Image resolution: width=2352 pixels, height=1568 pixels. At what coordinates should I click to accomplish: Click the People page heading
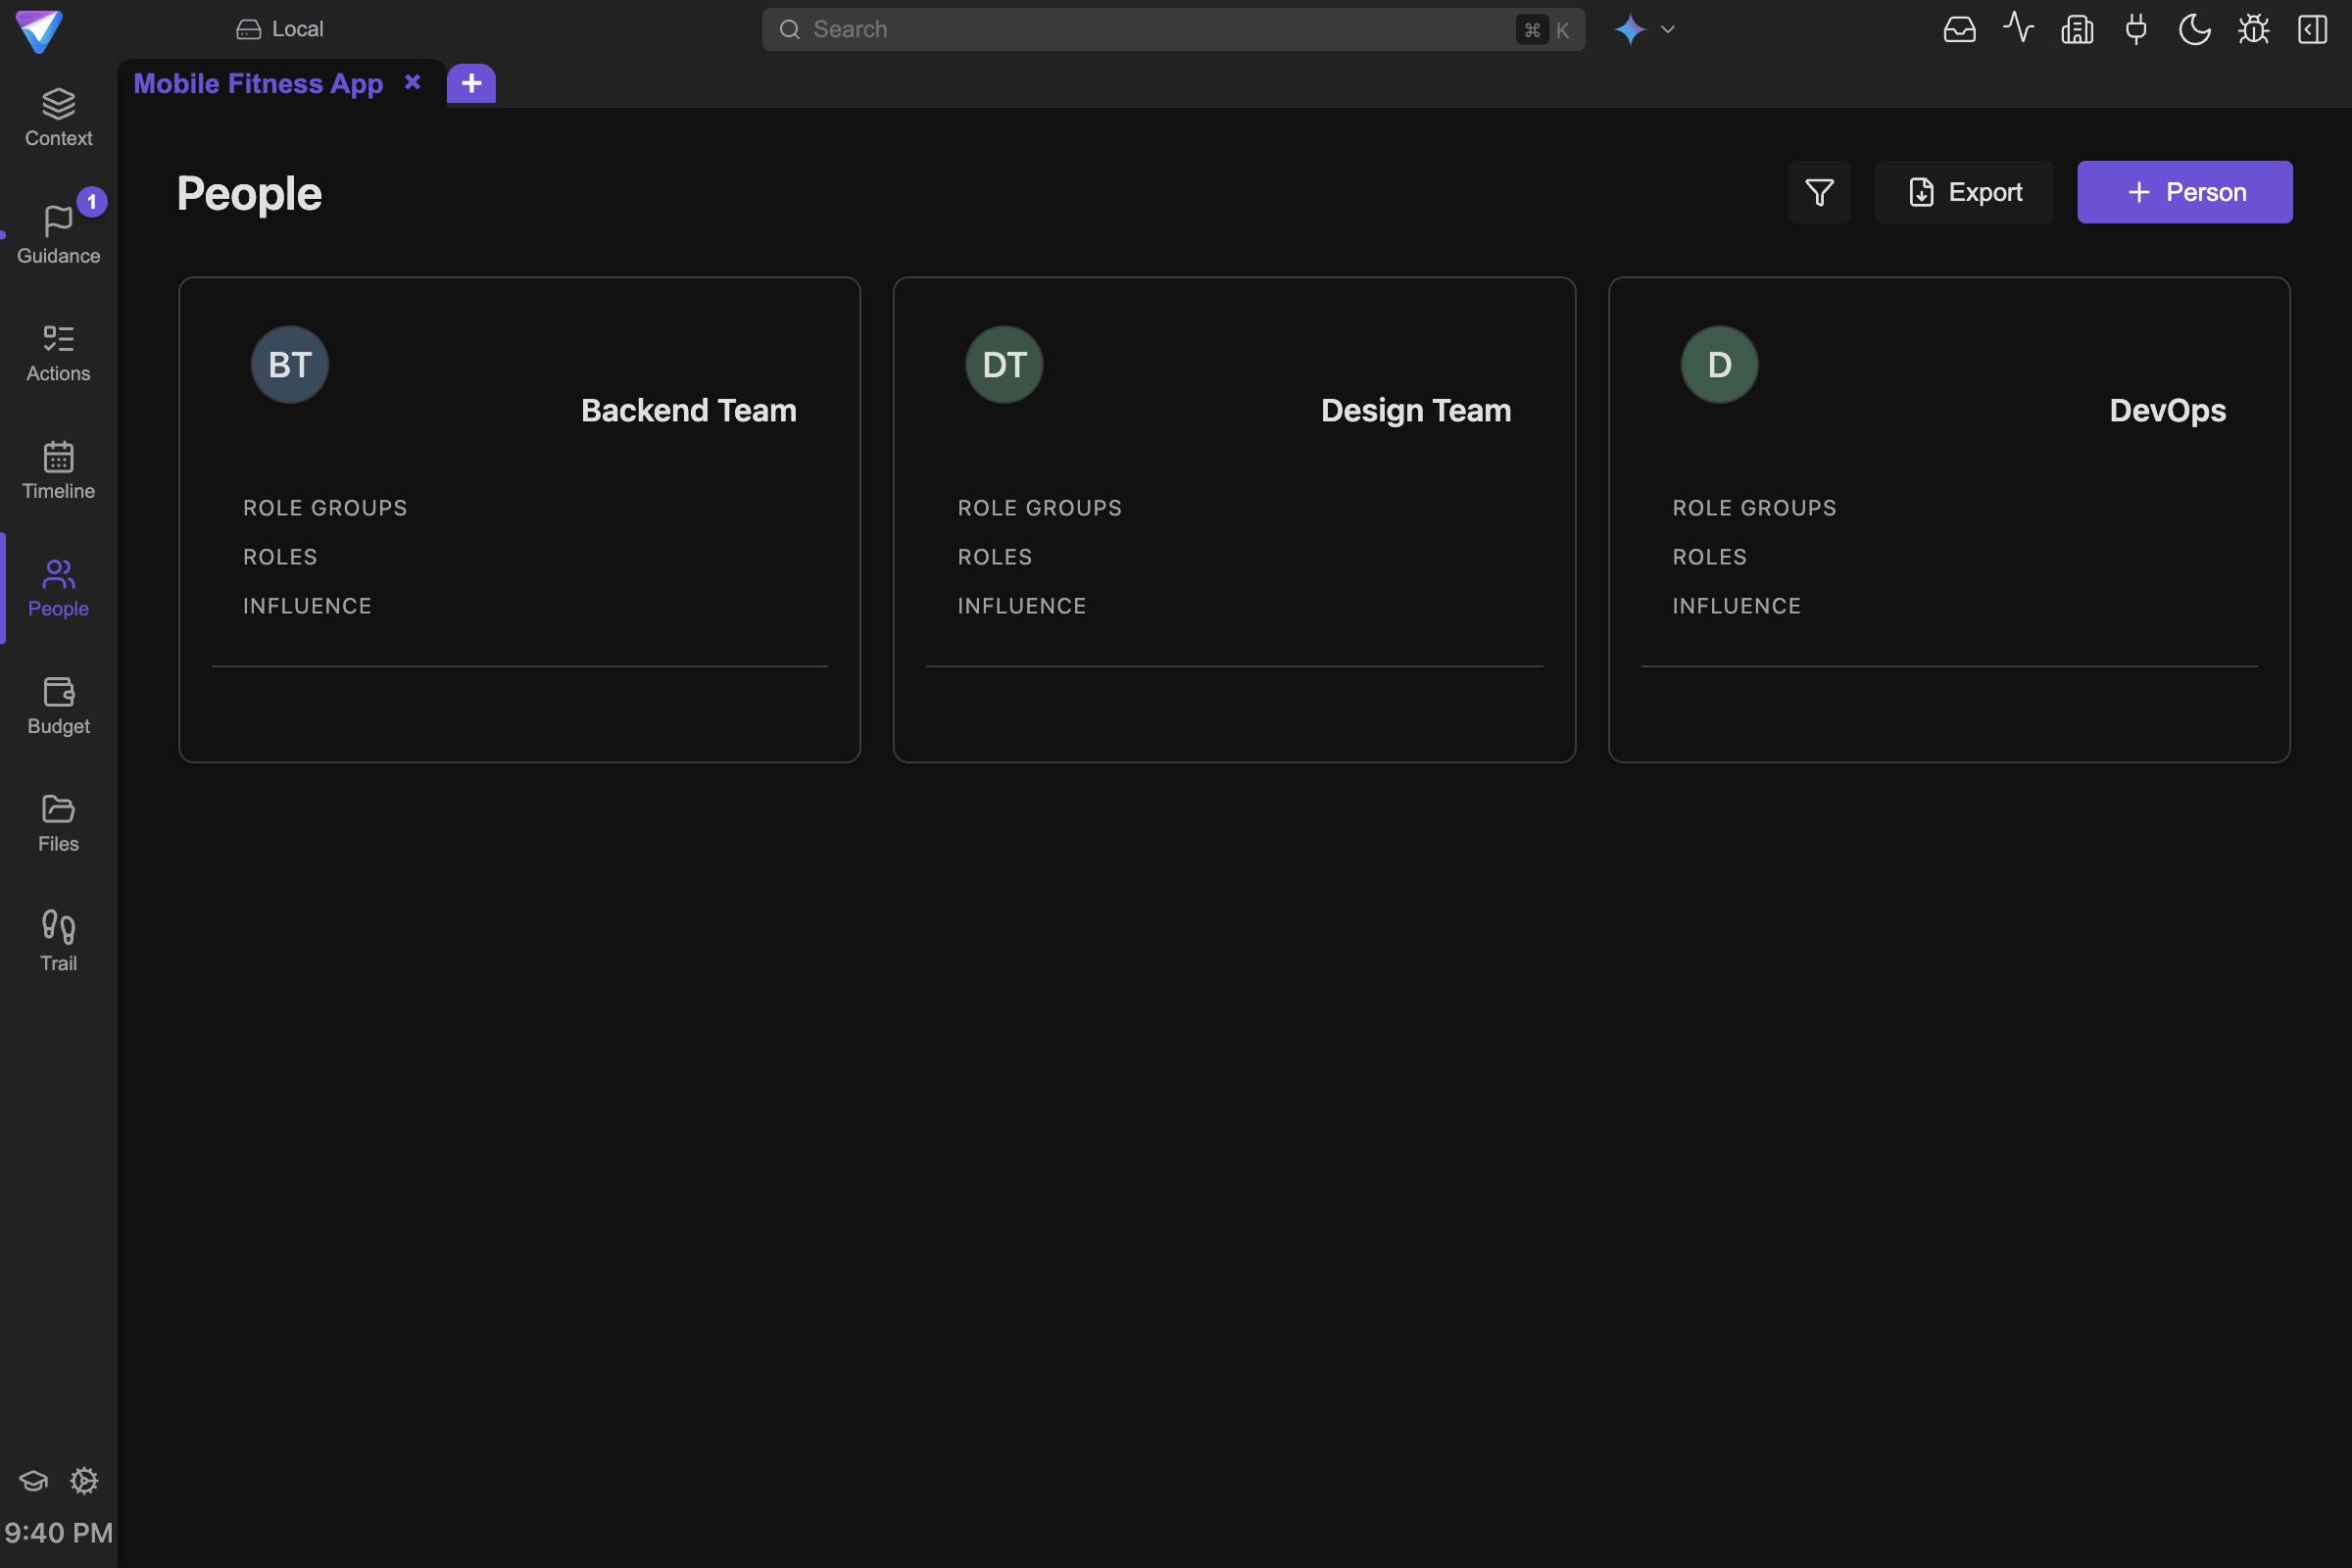[x=249, y=194]
